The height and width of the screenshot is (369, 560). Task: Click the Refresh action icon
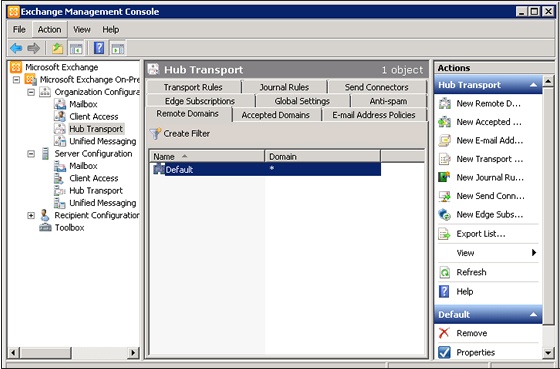444,273
